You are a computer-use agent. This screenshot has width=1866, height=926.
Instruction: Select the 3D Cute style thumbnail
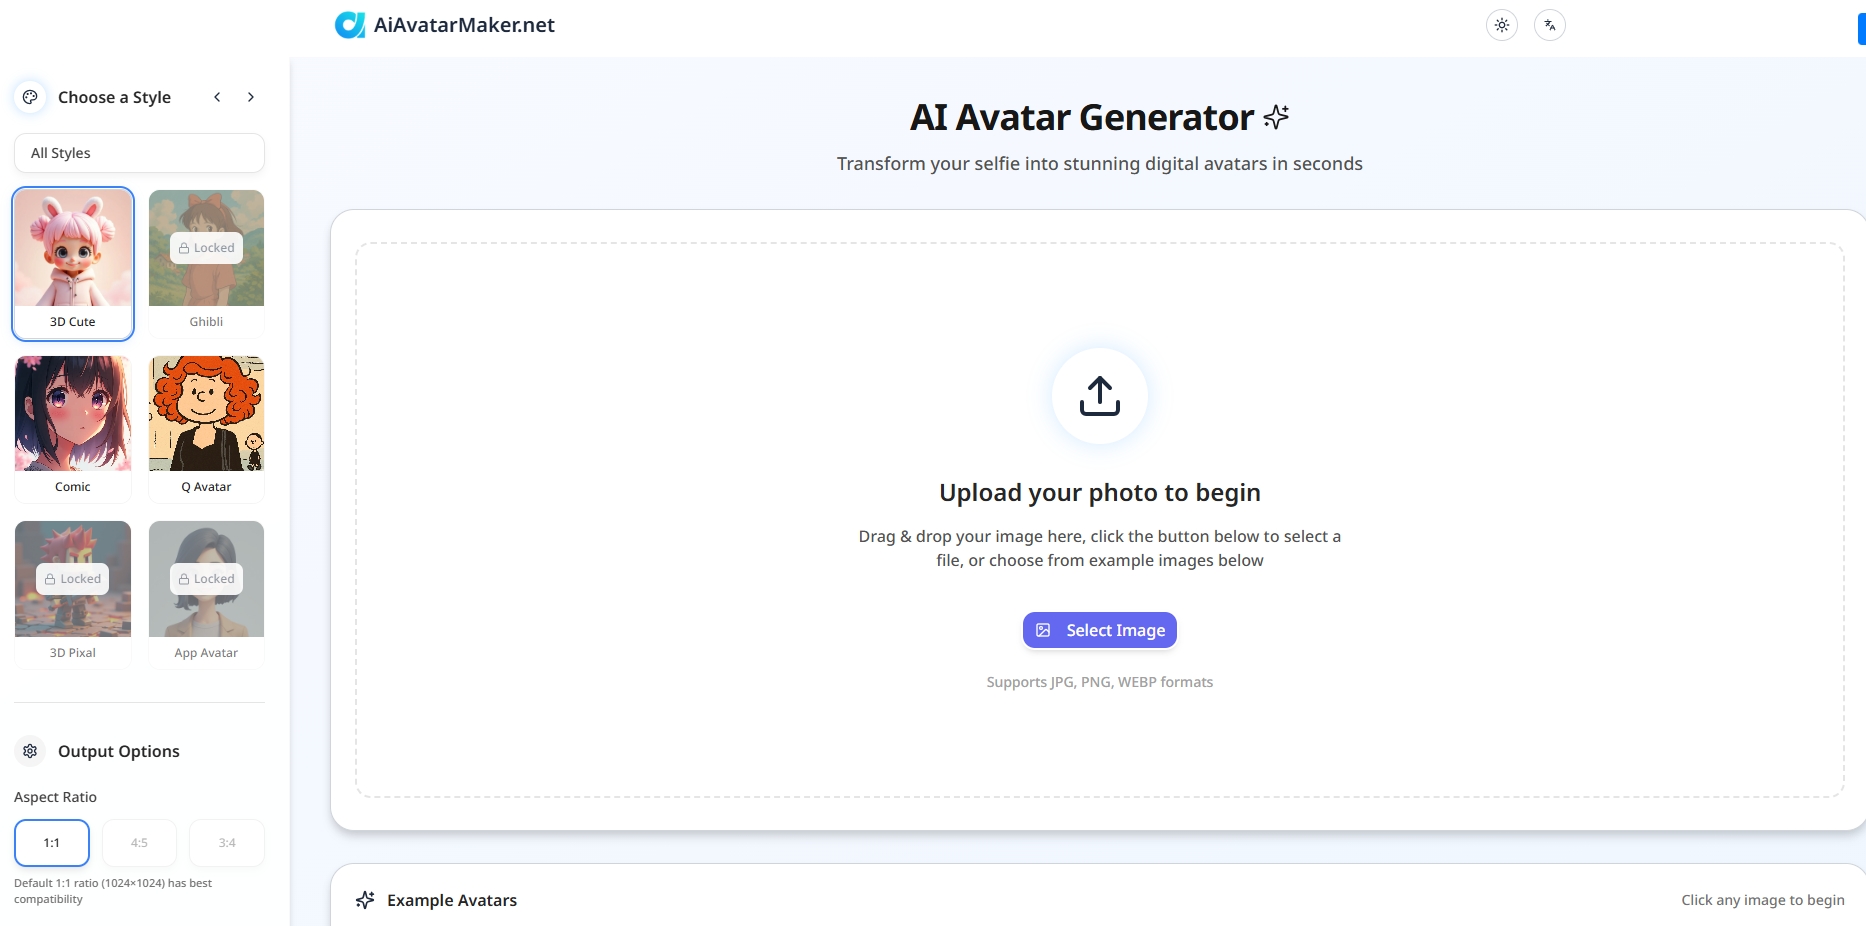[x=73, y=249]
